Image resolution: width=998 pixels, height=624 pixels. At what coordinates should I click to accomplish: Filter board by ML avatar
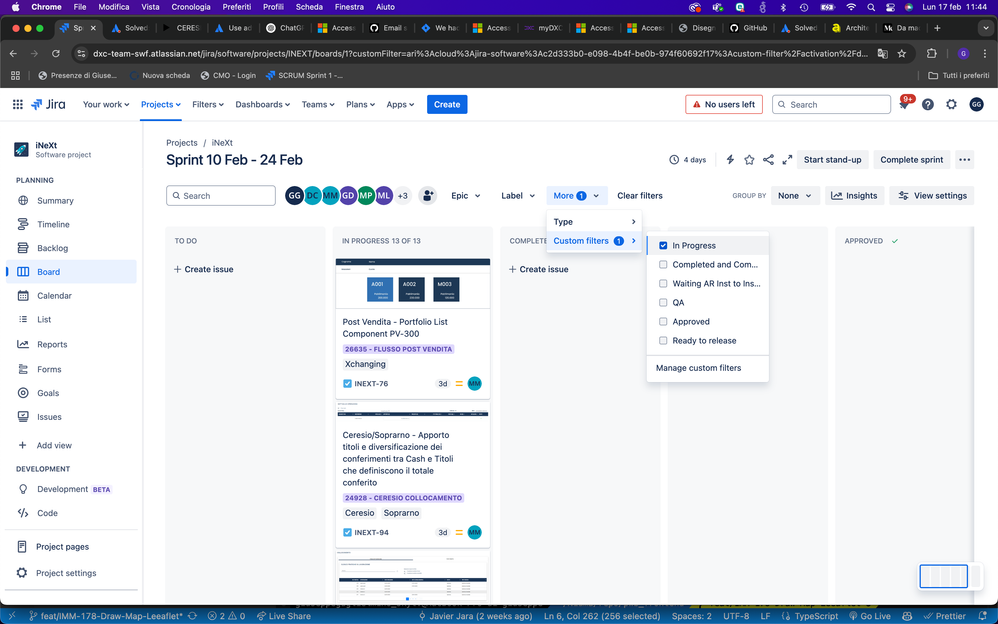point(383,195)
